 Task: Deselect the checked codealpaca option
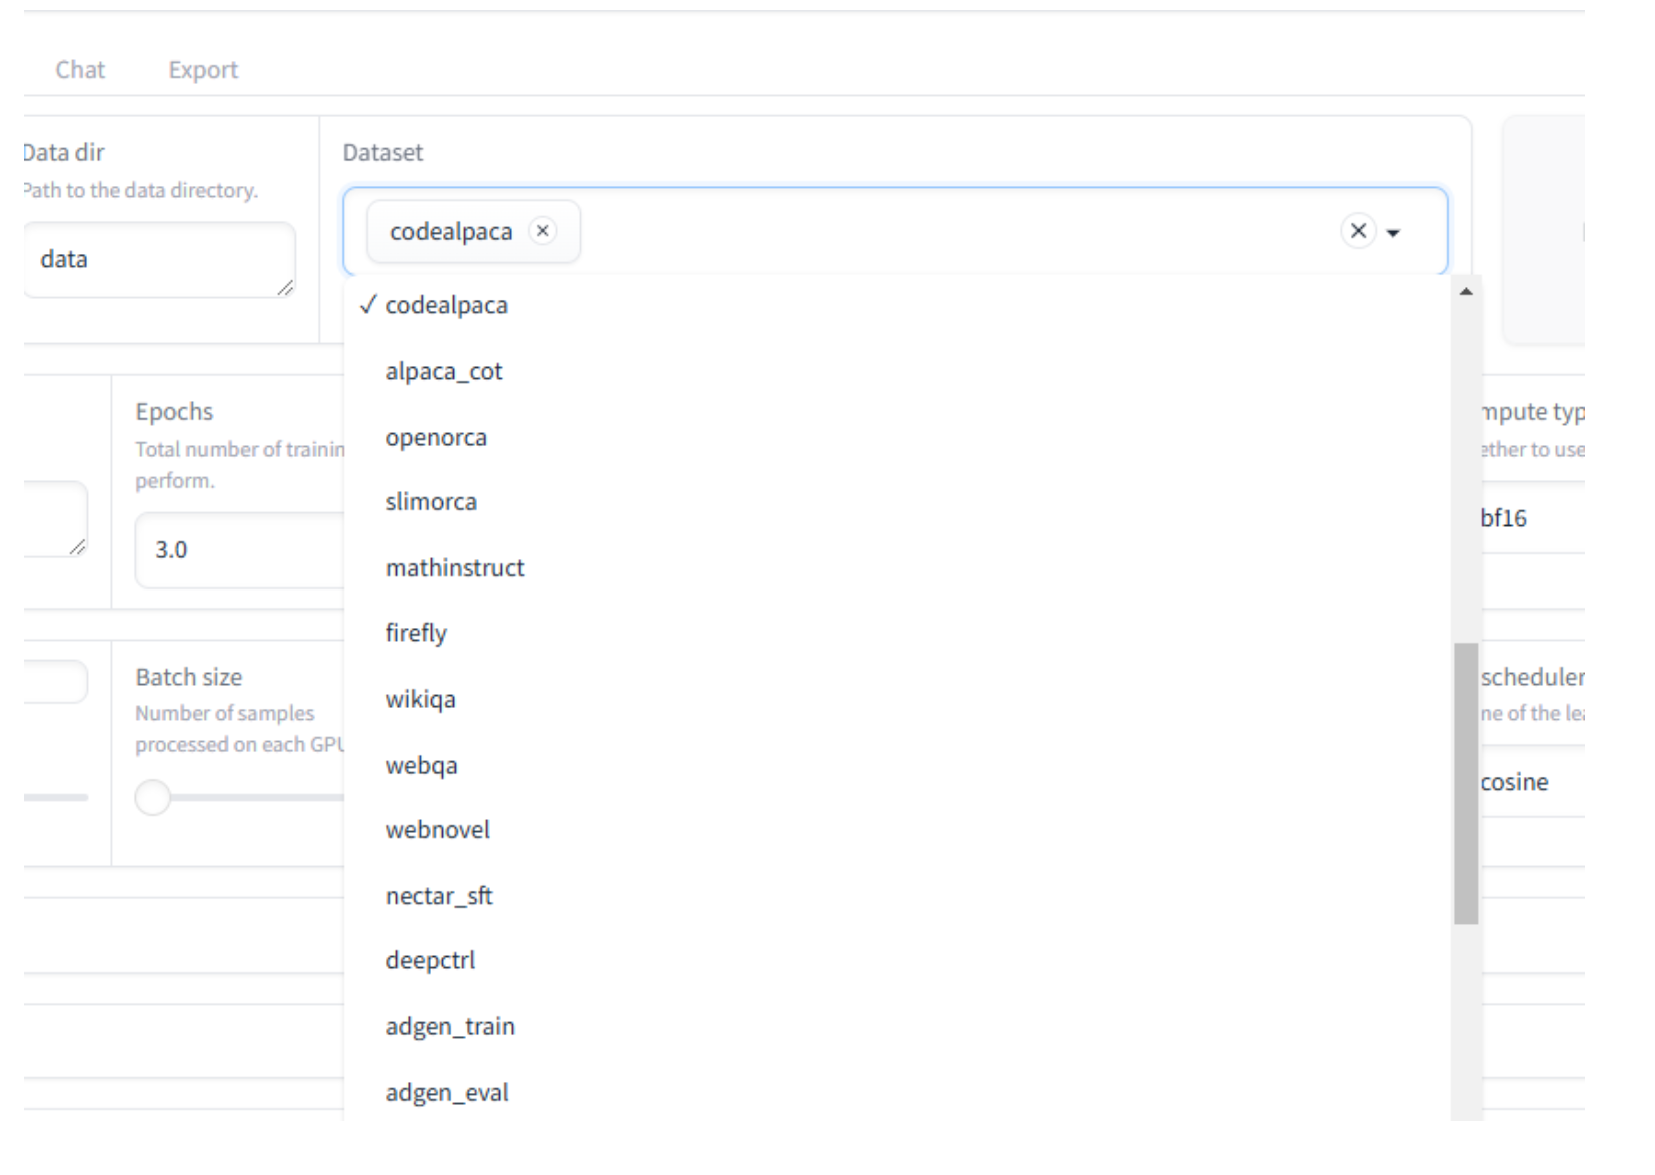(446, 305)
